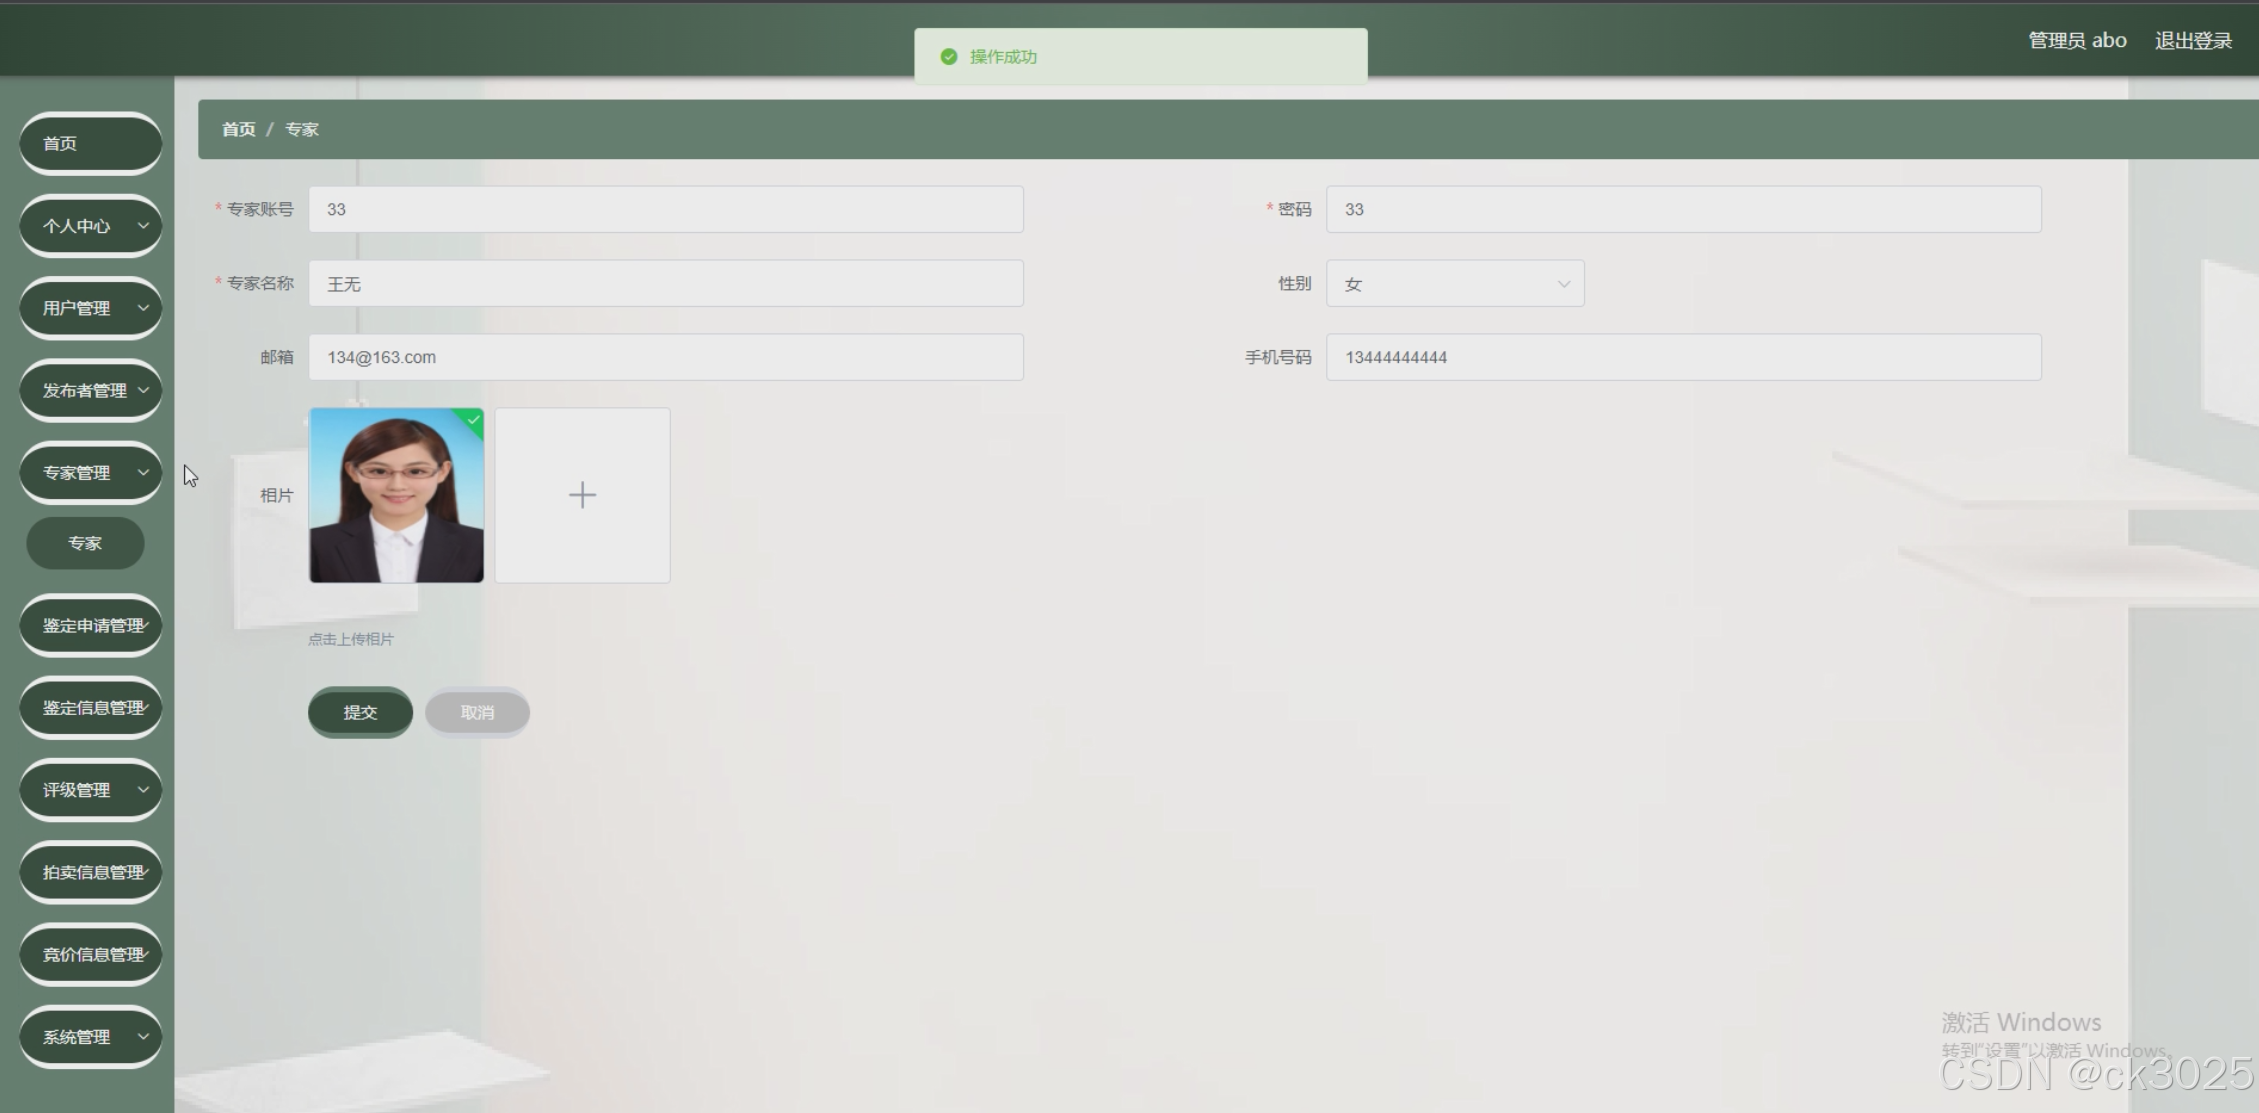
Task: Open the 首页 sidebar menu item
Action: [90, 144]
